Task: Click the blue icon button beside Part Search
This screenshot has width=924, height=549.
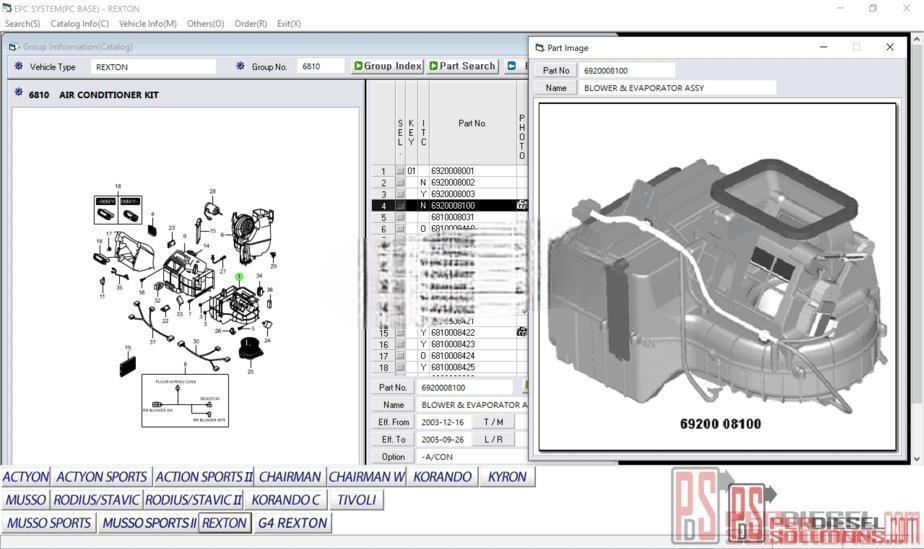Action: tap(512, 66)
